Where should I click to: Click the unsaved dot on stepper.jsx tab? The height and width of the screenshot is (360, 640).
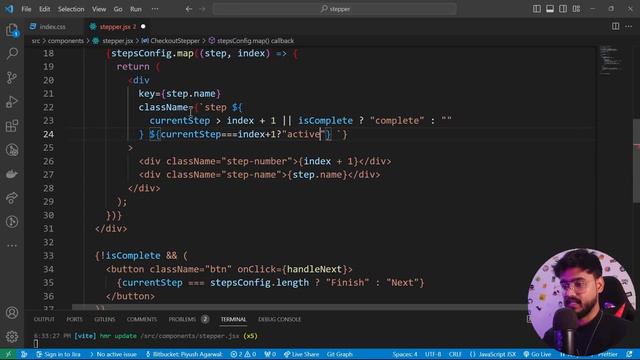point(143,27)
